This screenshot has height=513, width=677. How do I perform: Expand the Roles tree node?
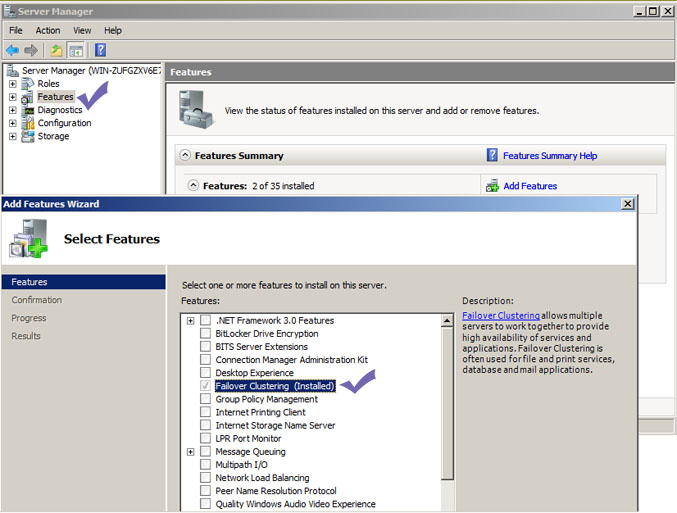13,84
